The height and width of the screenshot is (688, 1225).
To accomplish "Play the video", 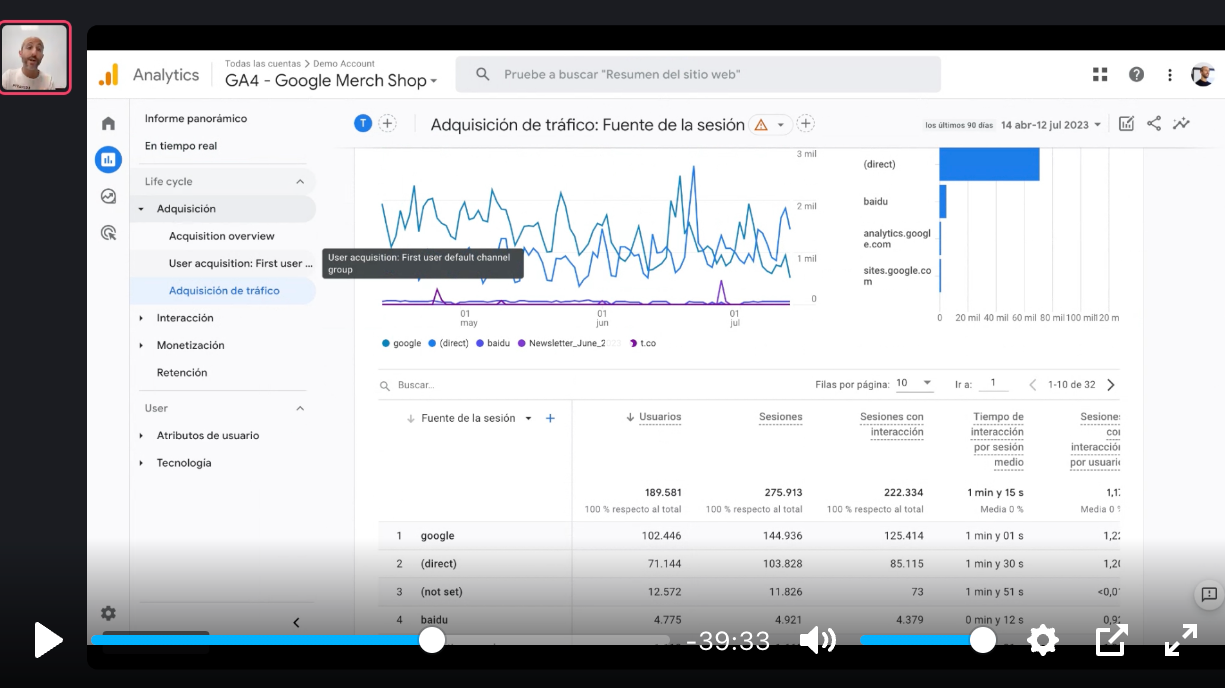I will (x=47, y=640).
